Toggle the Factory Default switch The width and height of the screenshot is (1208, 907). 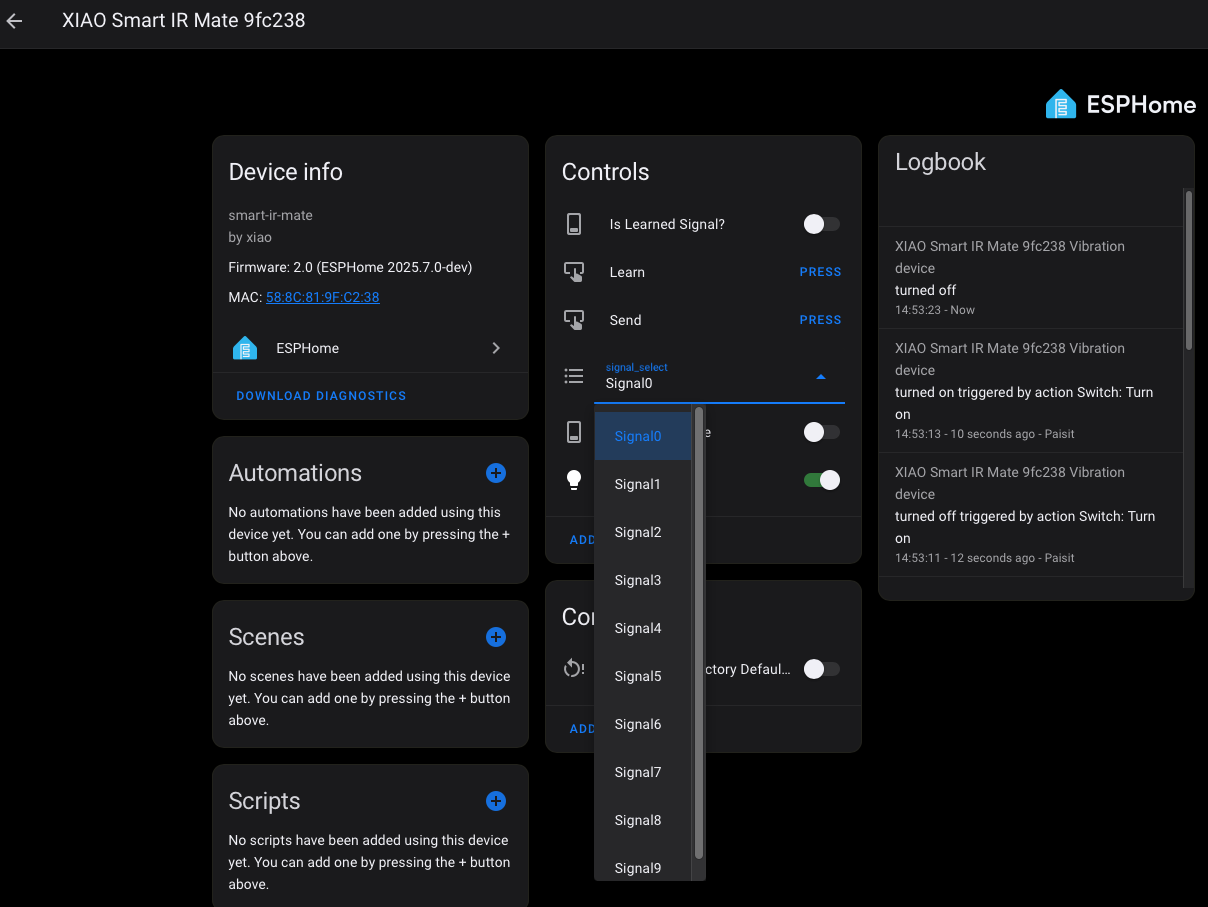click(x=822, y=669)
